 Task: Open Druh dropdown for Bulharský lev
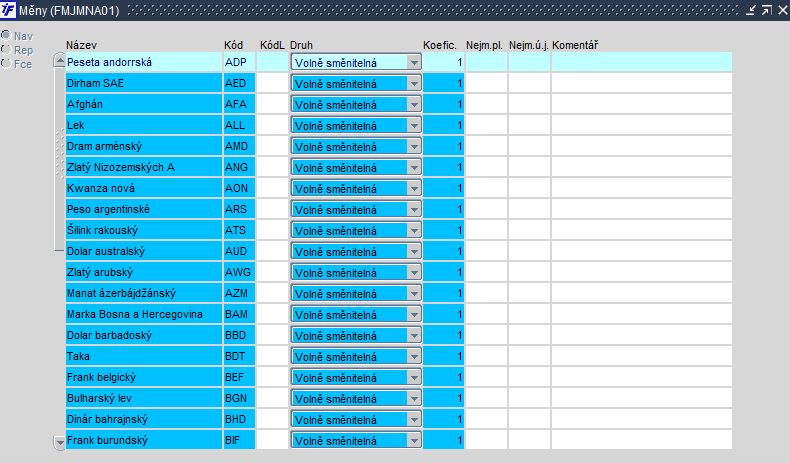point(414,399)
